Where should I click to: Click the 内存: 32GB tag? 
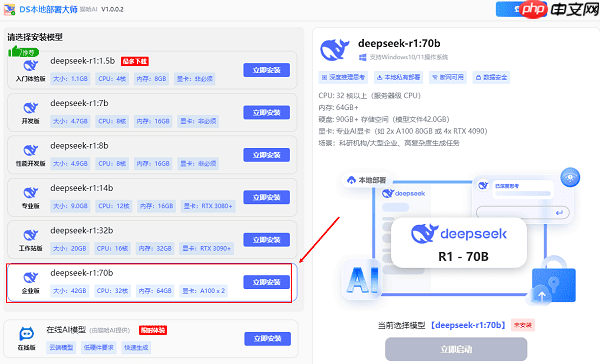[155, 248]
